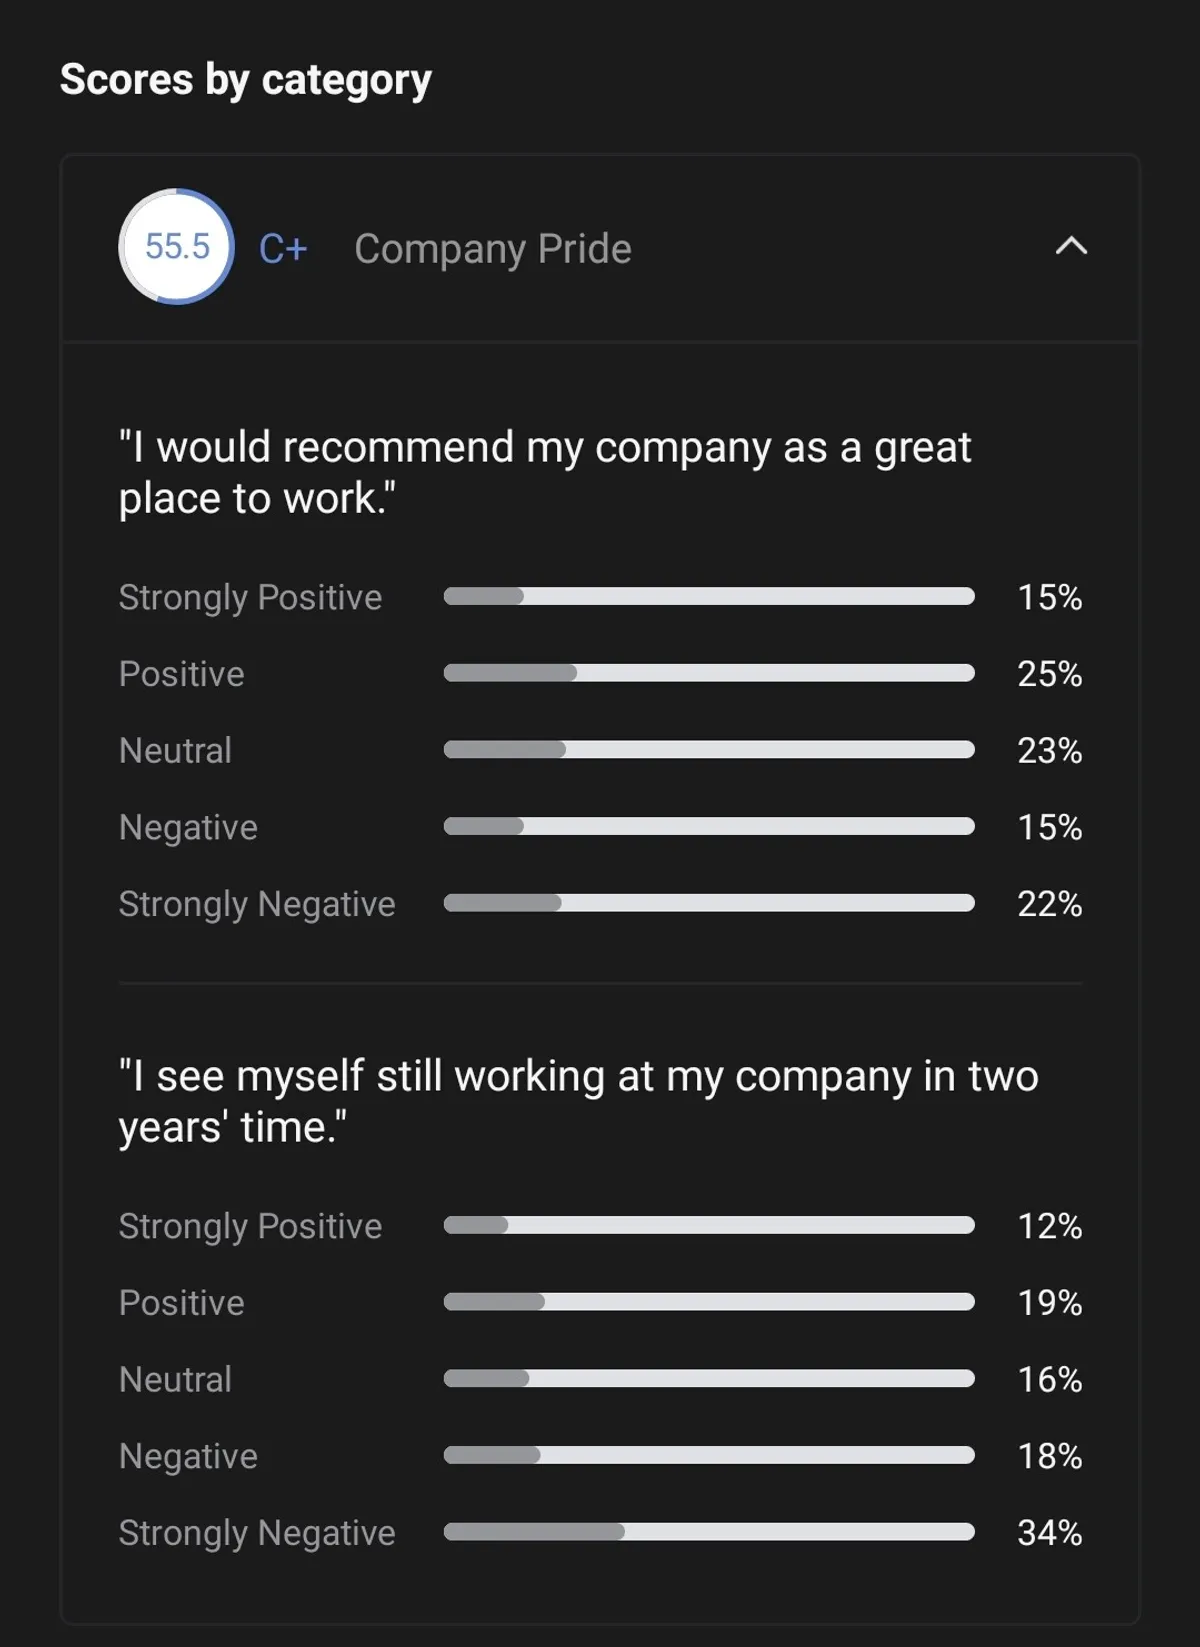The height and width of the screenshot is (1647, 1200).
Task: Click the two years' Positive 19% bar
Action: tap(709, 1302)
